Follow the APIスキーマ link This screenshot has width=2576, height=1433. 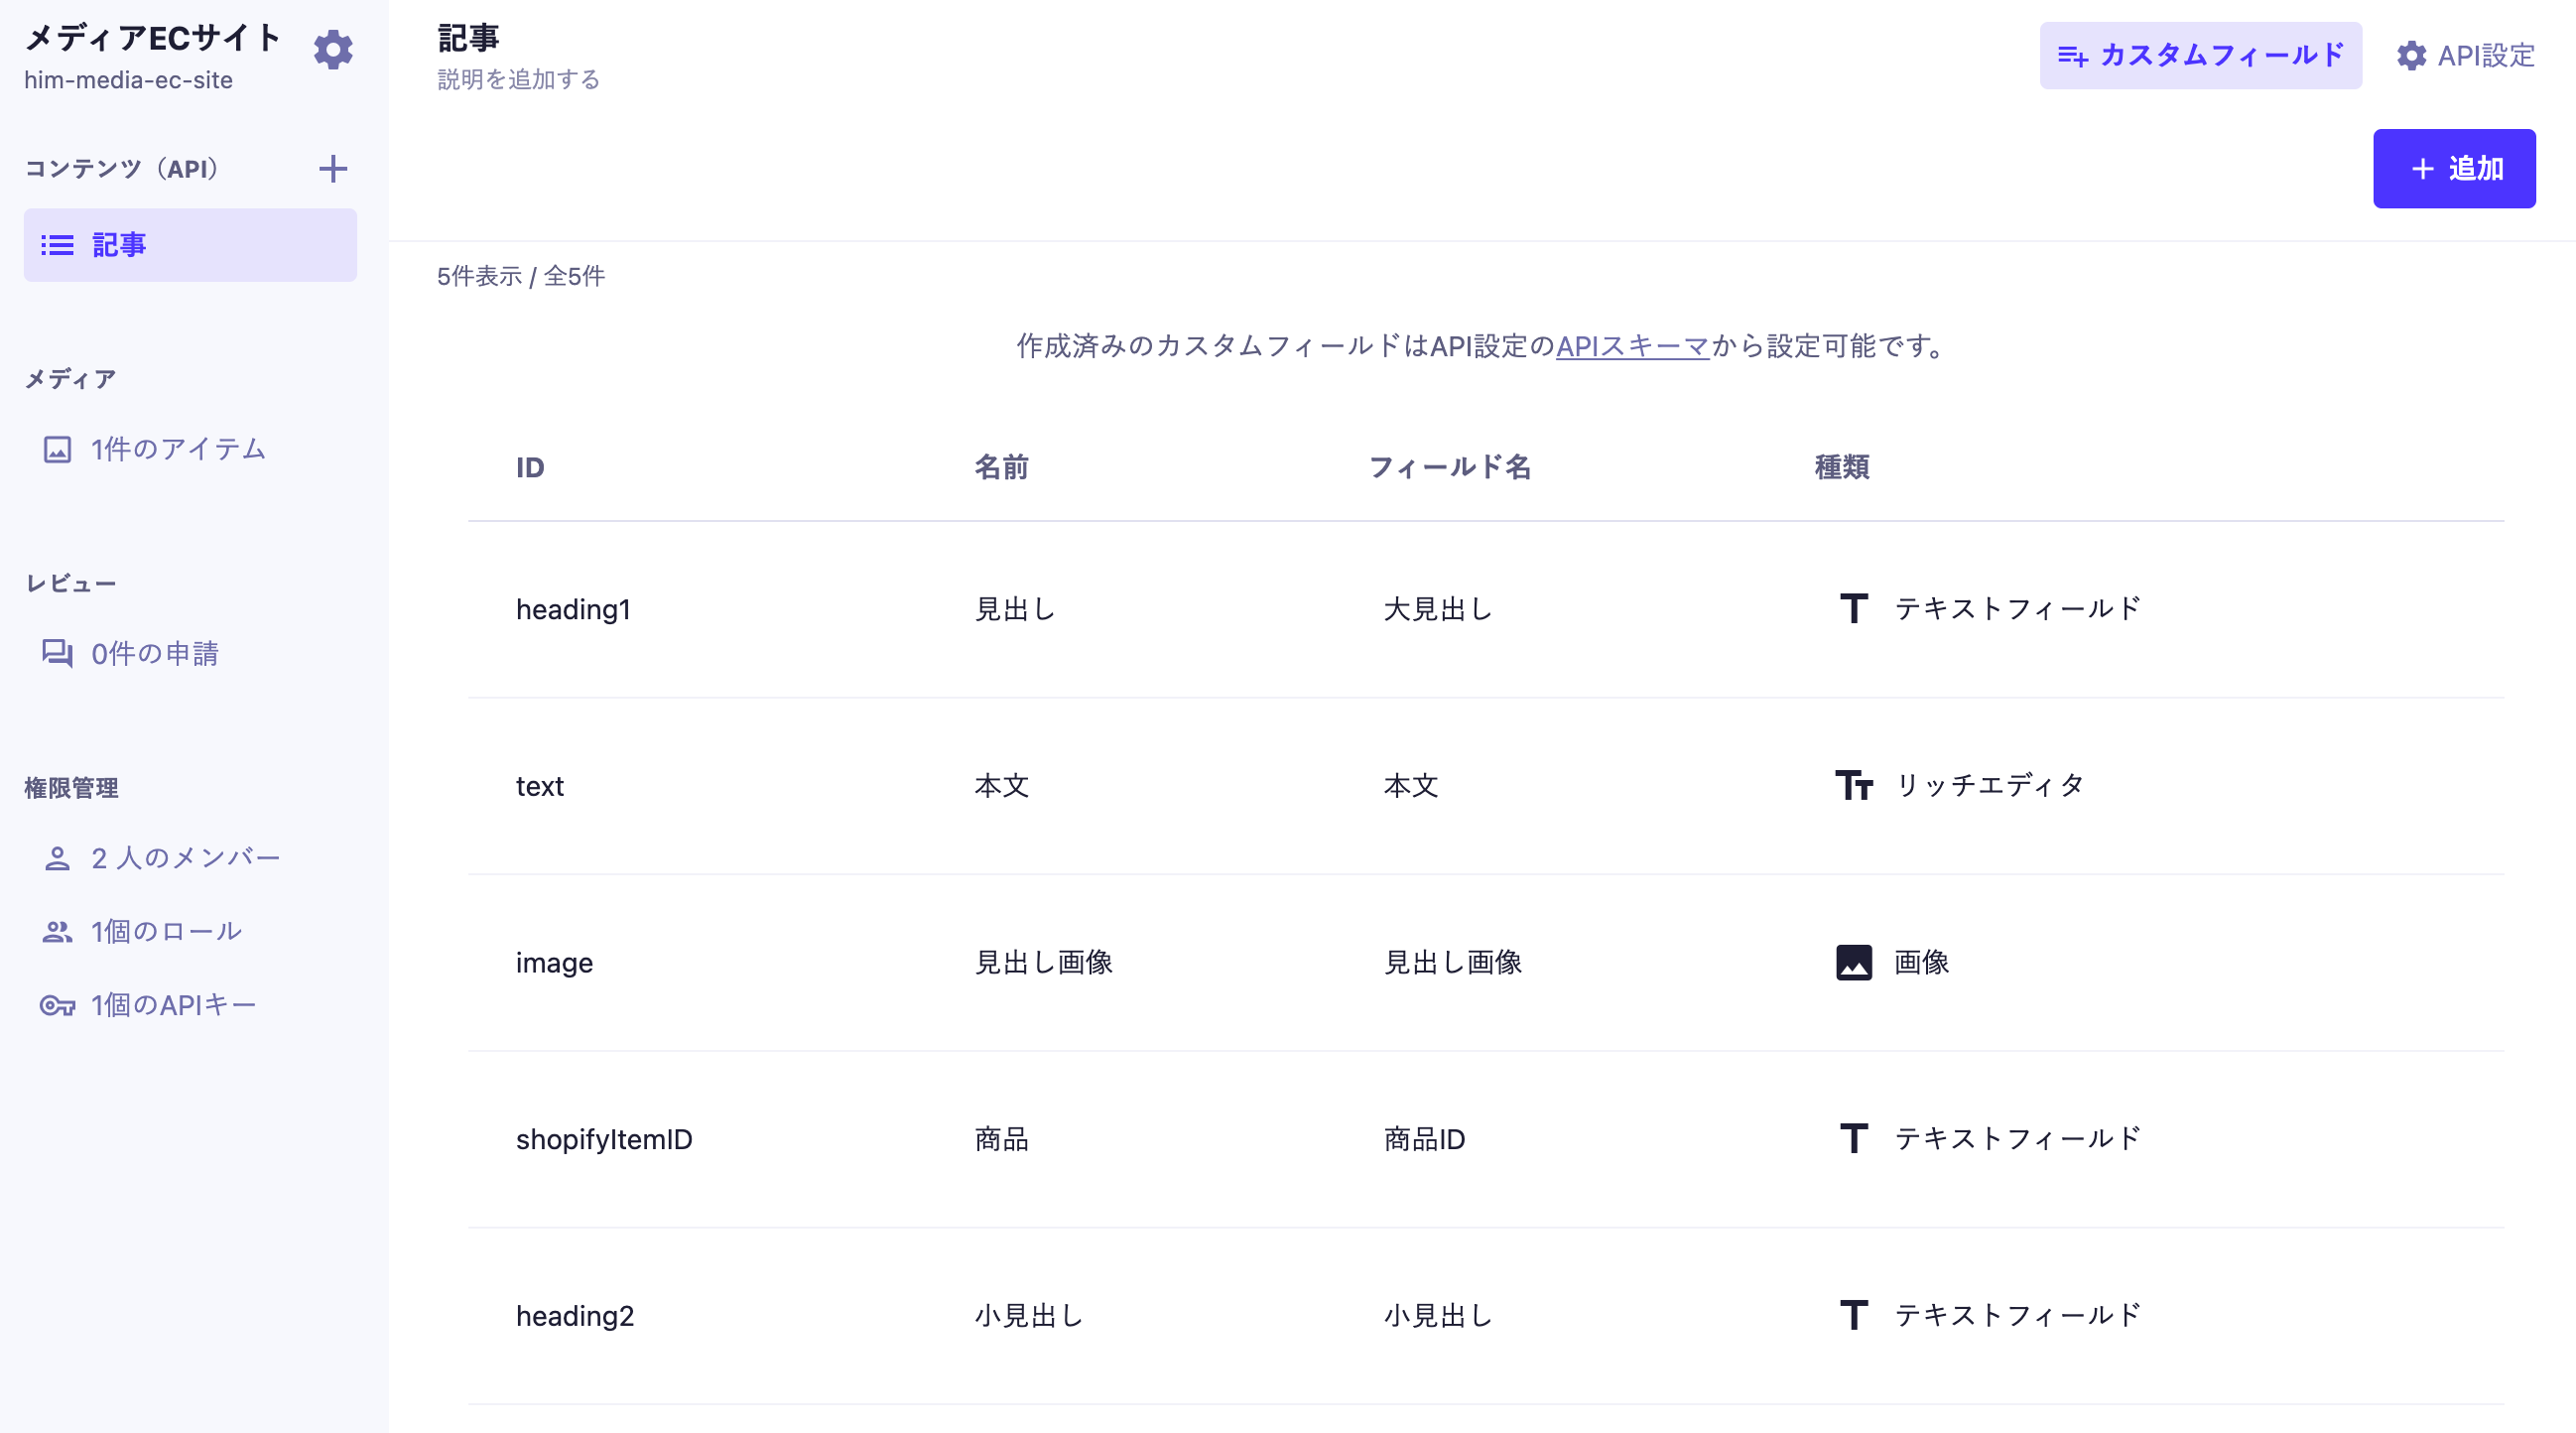[x=1632, y=346]
